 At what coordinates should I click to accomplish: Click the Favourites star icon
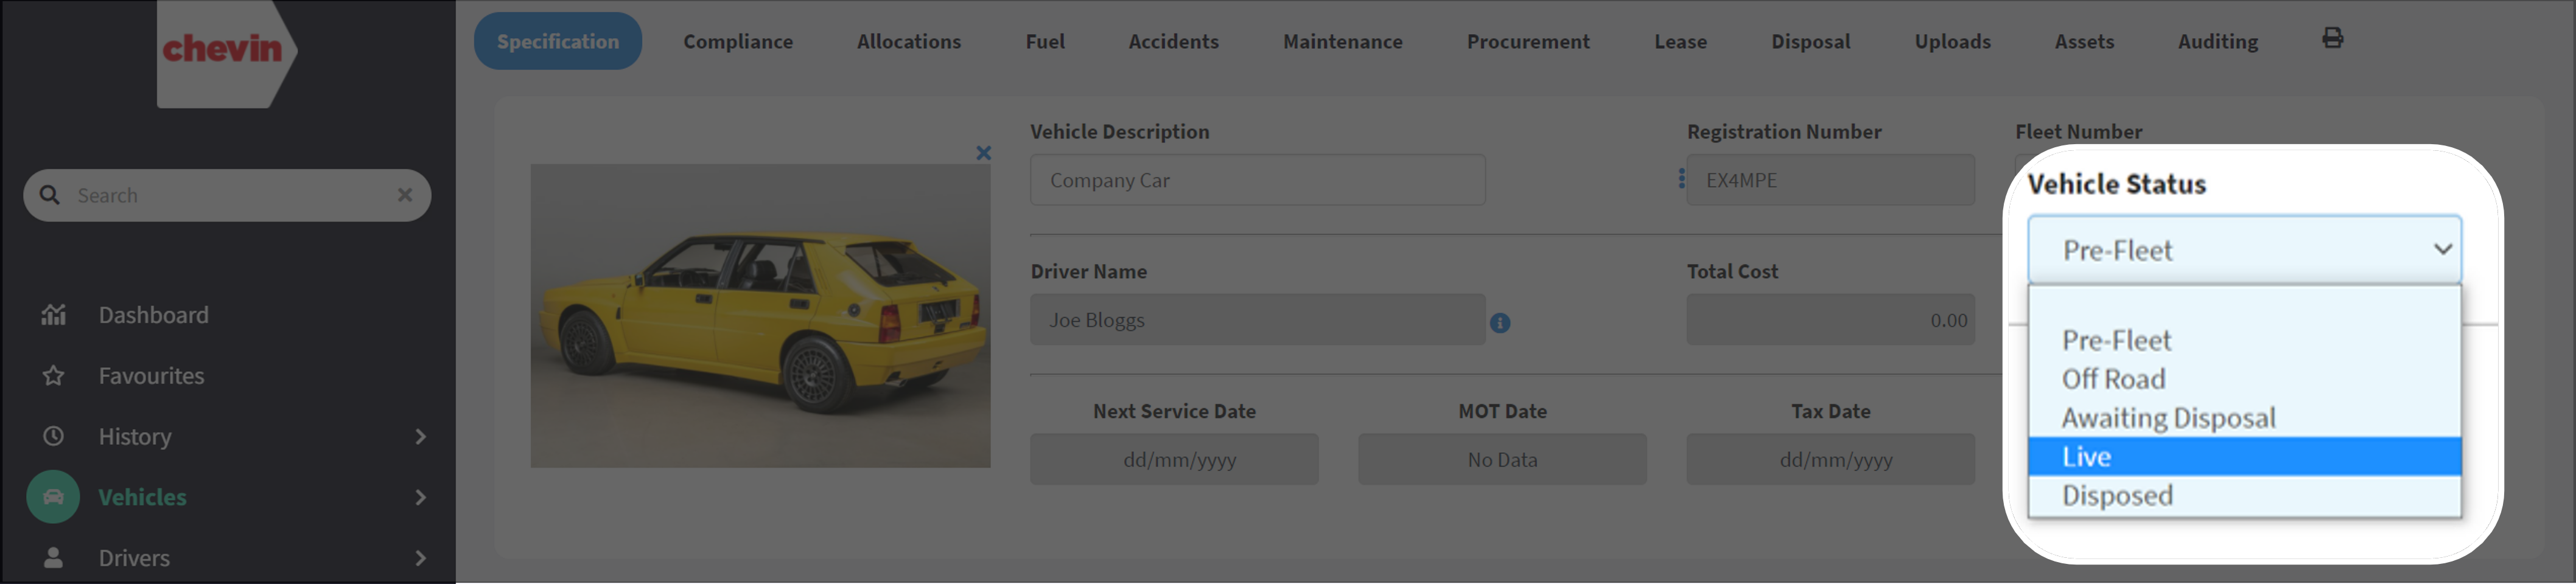click(x=53, y=376)
